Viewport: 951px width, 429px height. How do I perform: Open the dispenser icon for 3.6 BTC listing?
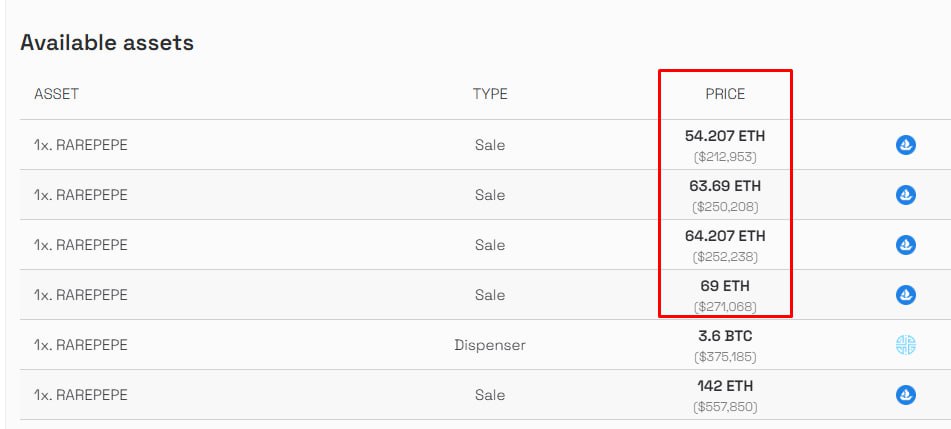click(x=906, y=345)
